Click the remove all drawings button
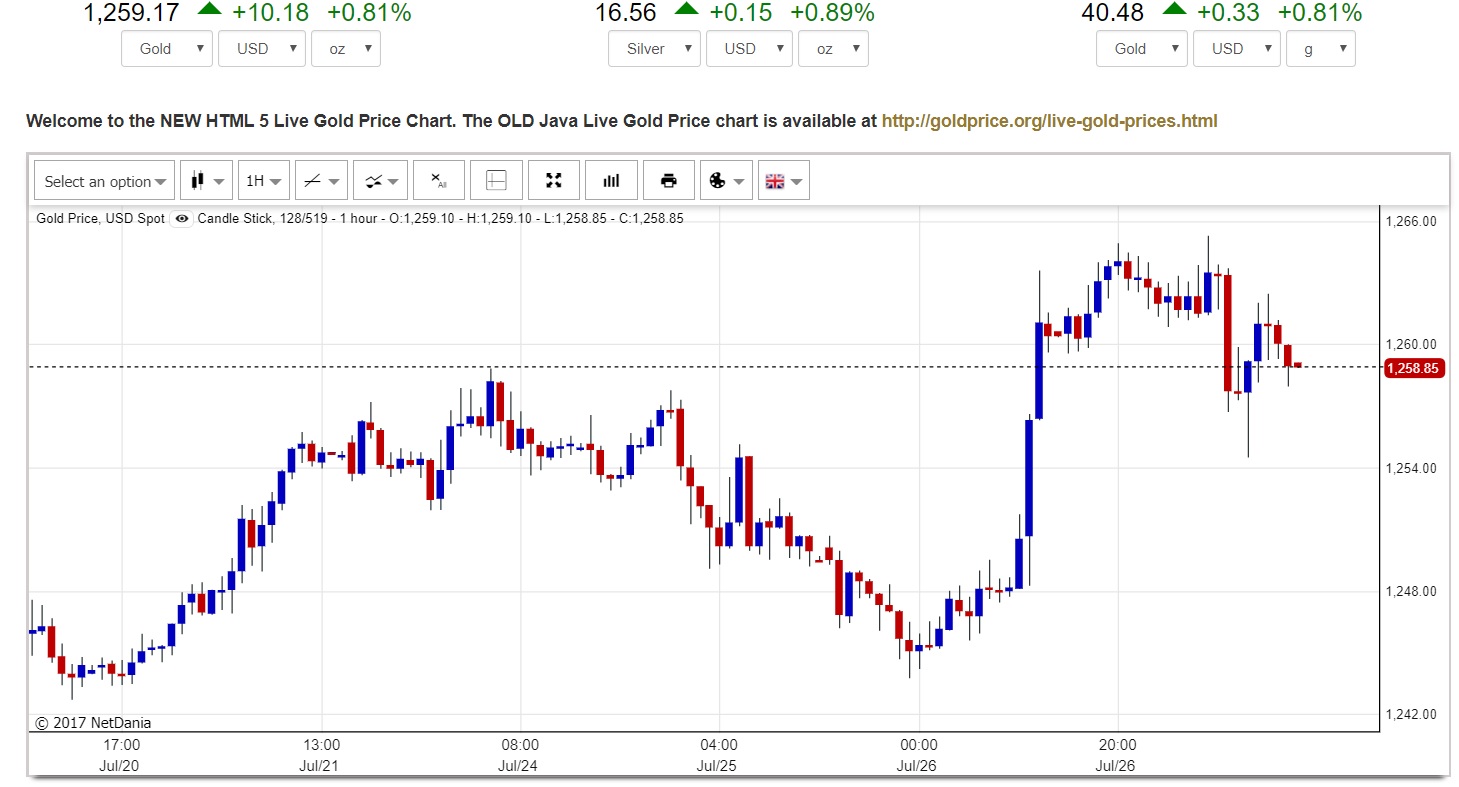This screenshot has width=1459, height=787. 439,181
